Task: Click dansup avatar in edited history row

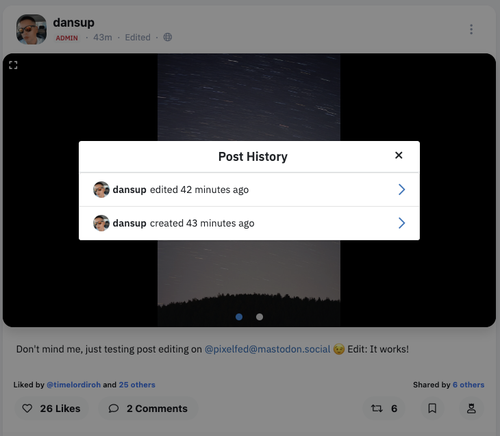Action: pyautogui.click(x=101, y=190)
